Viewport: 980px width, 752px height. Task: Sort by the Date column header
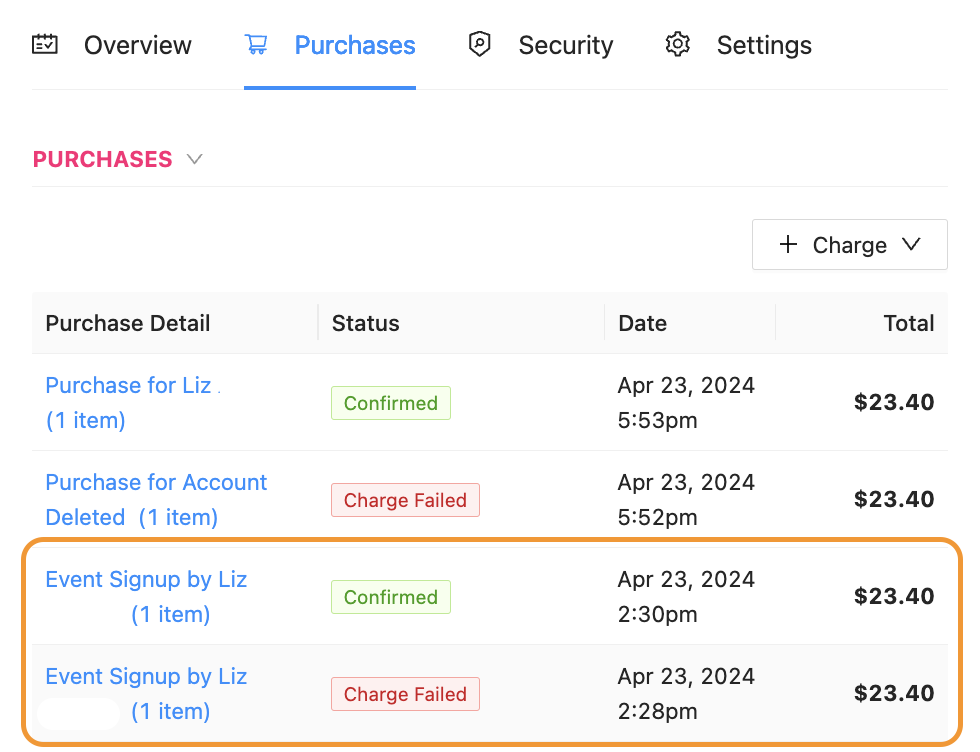[x=642, y=323]
